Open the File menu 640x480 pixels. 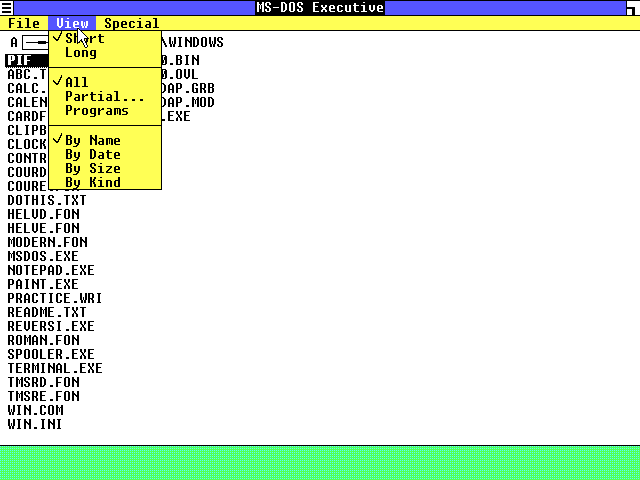point(24,23)
